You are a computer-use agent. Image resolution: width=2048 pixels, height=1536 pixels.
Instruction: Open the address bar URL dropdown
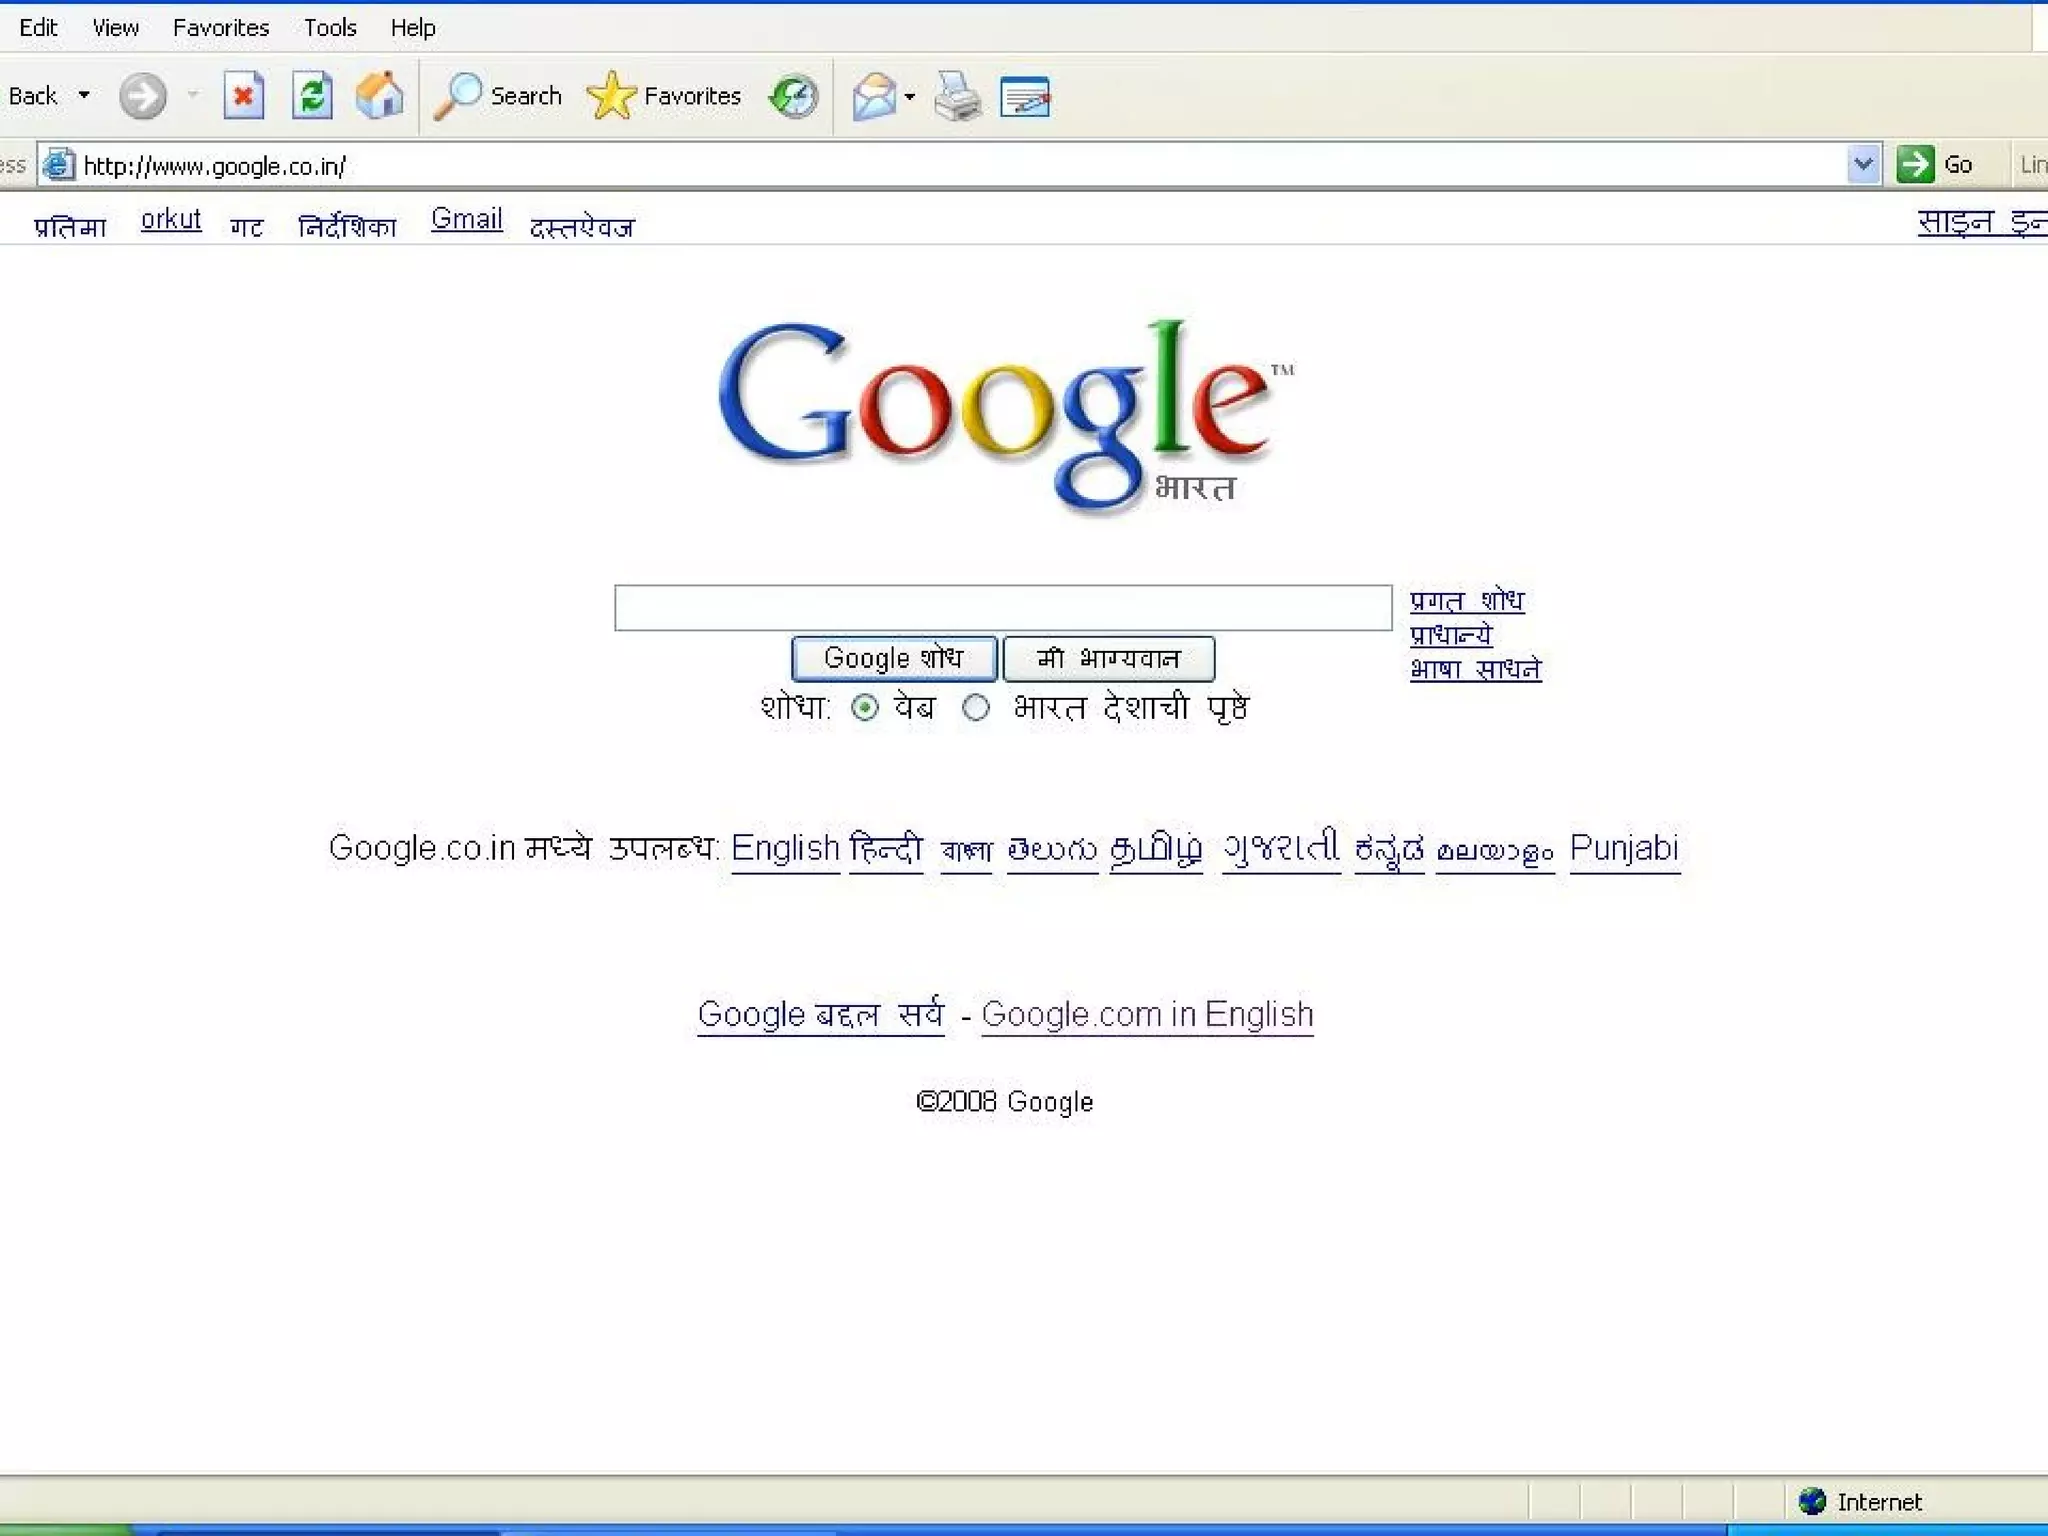click(x=1862, y=164)
